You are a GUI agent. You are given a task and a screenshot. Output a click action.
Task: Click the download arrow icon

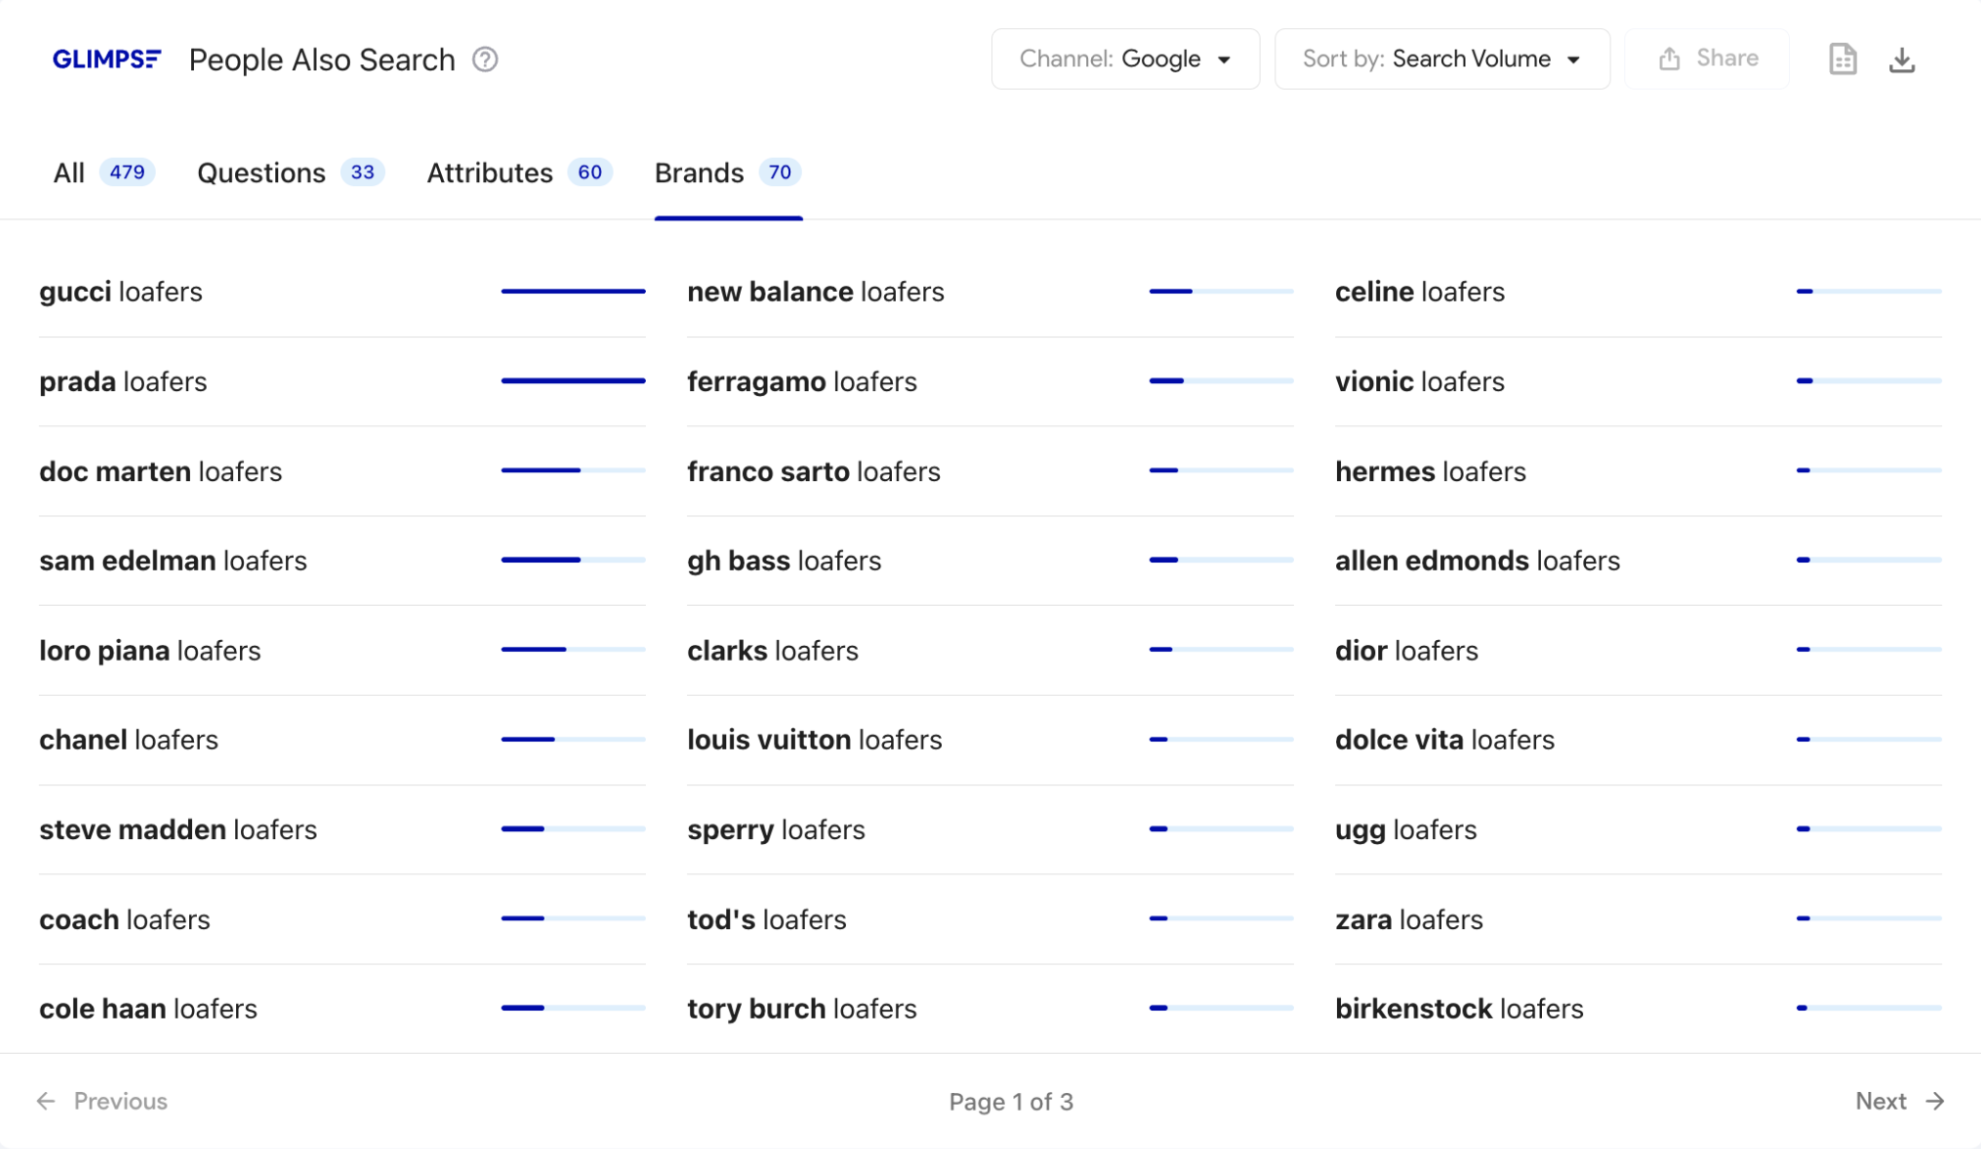pyautogui.click(x=1901, y=60)
